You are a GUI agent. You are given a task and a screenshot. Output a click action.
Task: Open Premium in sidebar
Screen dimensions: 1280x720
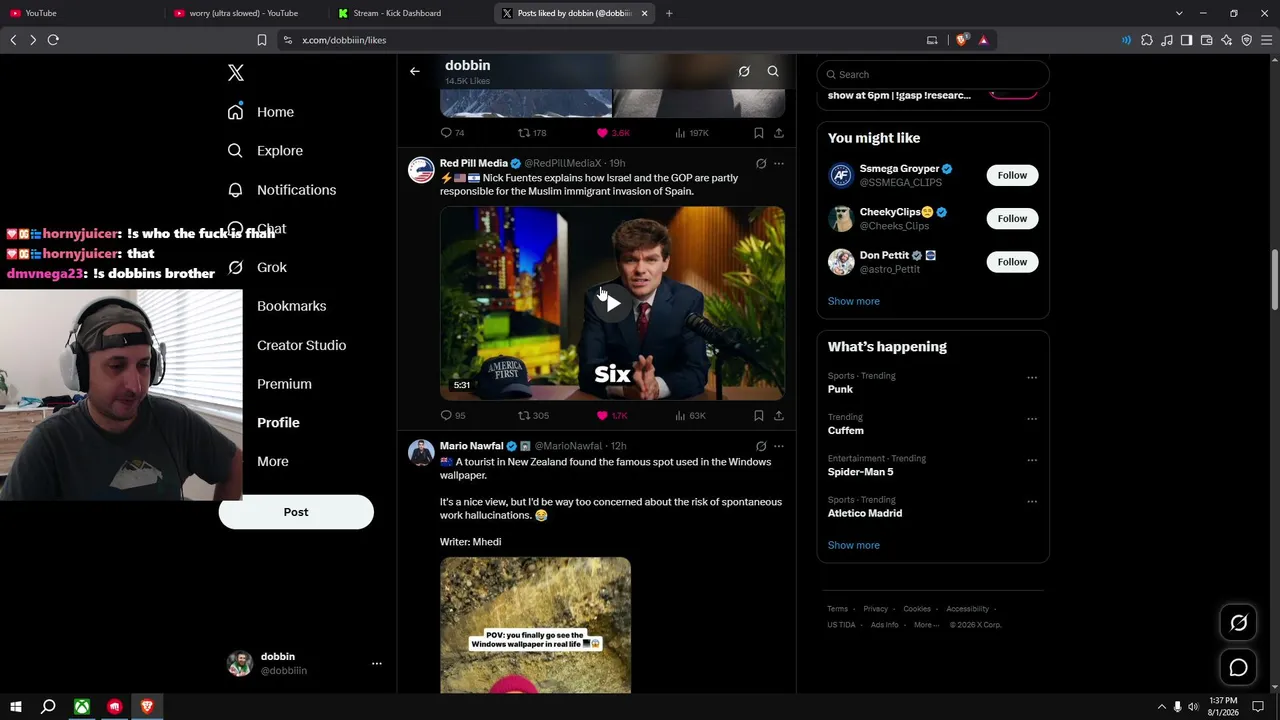284,384
